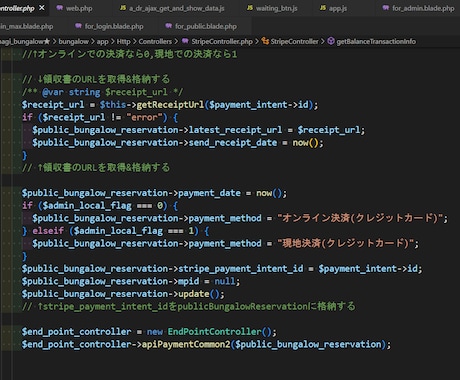Click the "現地決済(クレジットカード)" string
460x380 pixels.
click(x=347, y=243)
